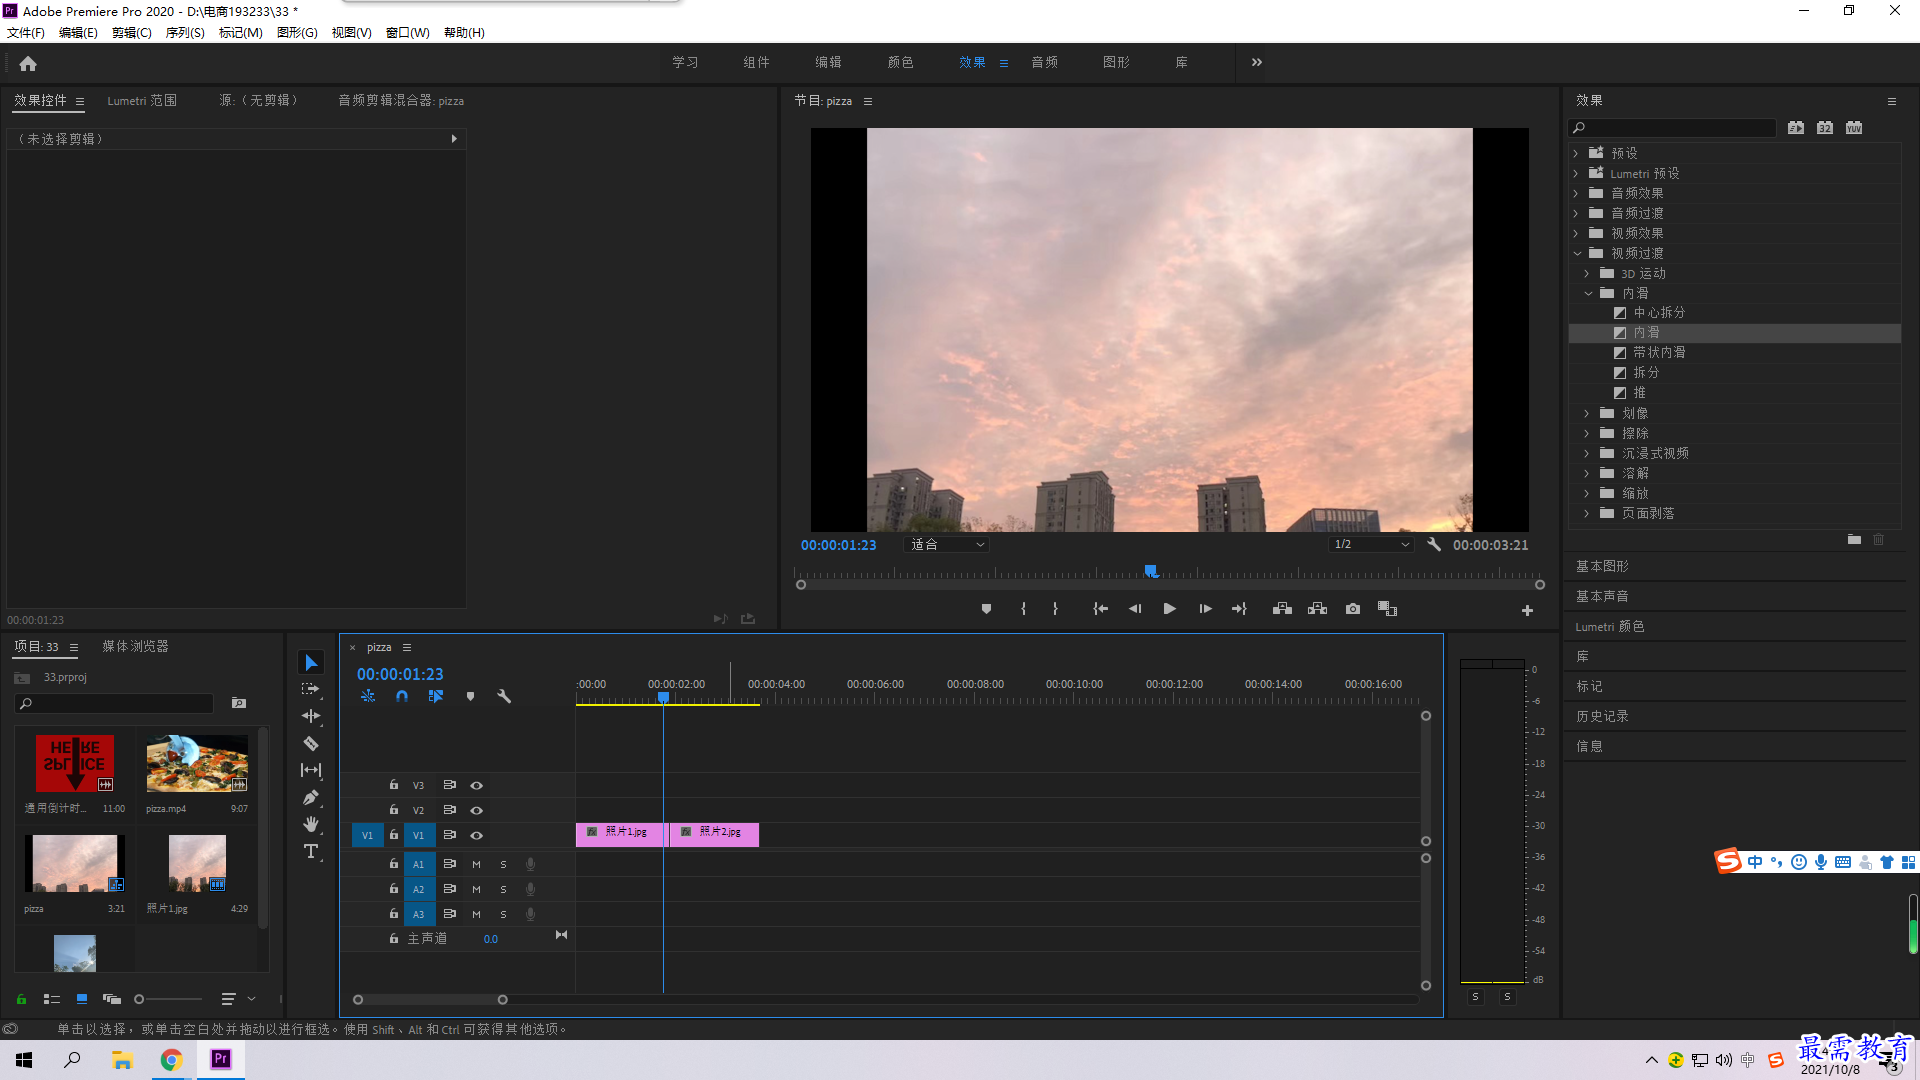Toggle V1 track output eye
The height and width of the screenshot is (1080, 1920).
[x=477, y=836]
